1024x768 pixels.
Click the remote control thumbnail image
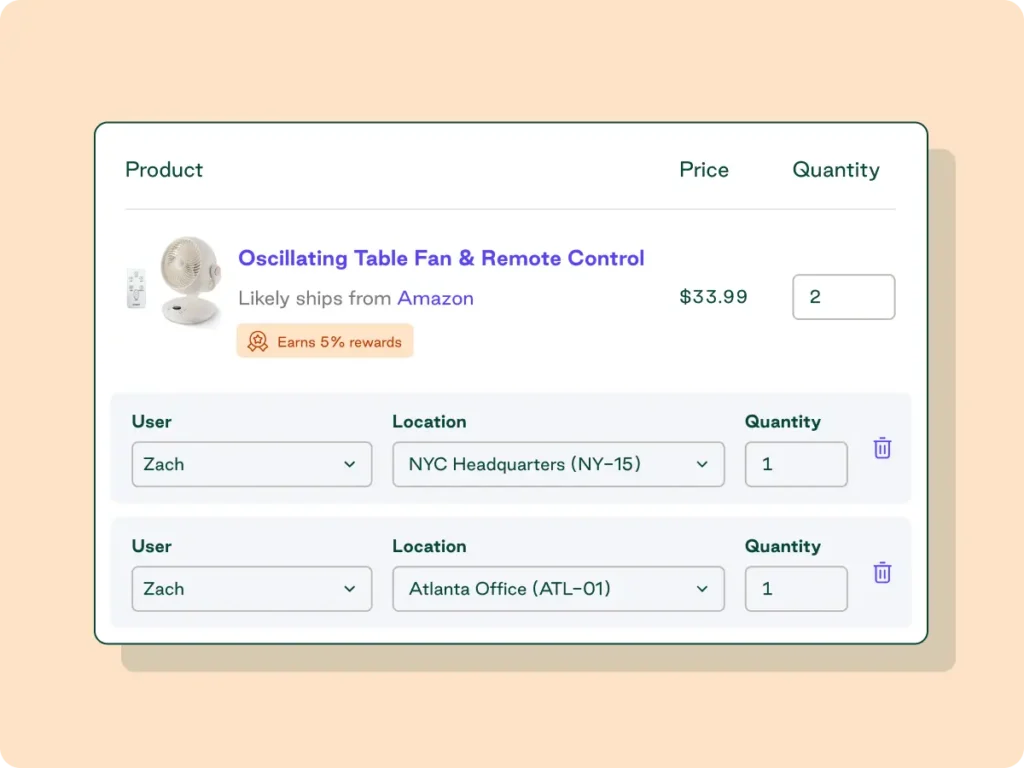136,289
